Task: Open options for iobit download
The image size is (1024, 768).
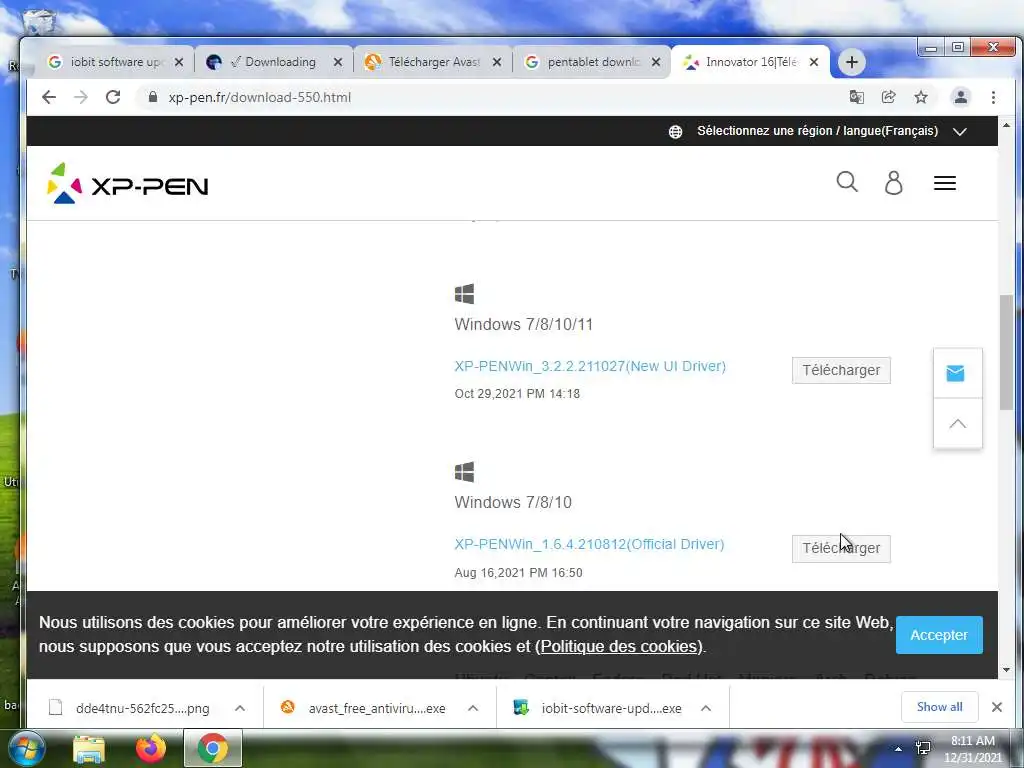Action: click(706, 709)
